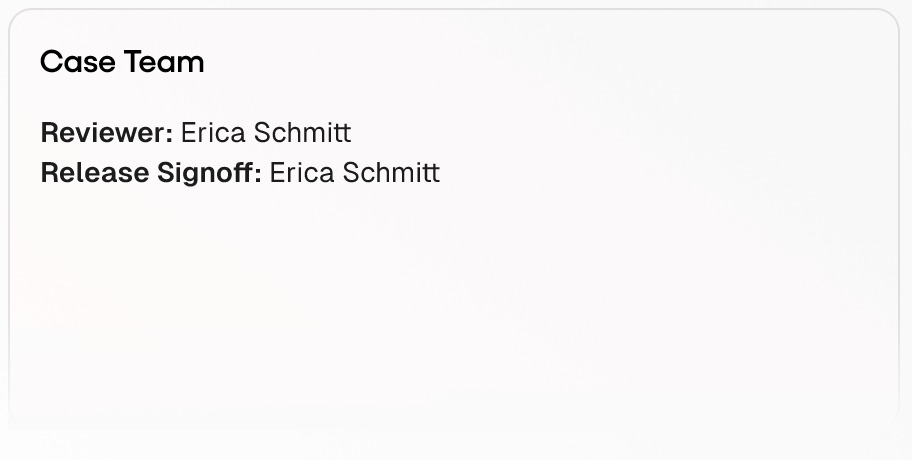Image resolution: width=912 pixels, height=460 pixels.
Task: Select the Release Signoff label
Action: coord(151,173)
